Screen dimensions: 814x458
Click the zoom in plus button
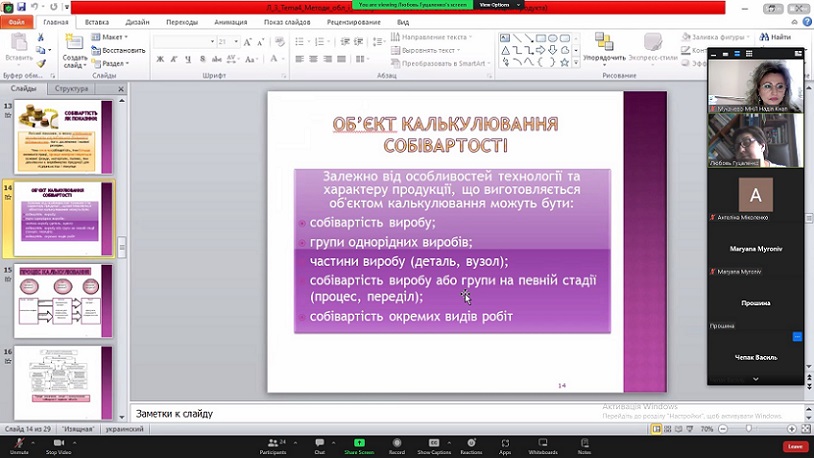click(792, 429)
